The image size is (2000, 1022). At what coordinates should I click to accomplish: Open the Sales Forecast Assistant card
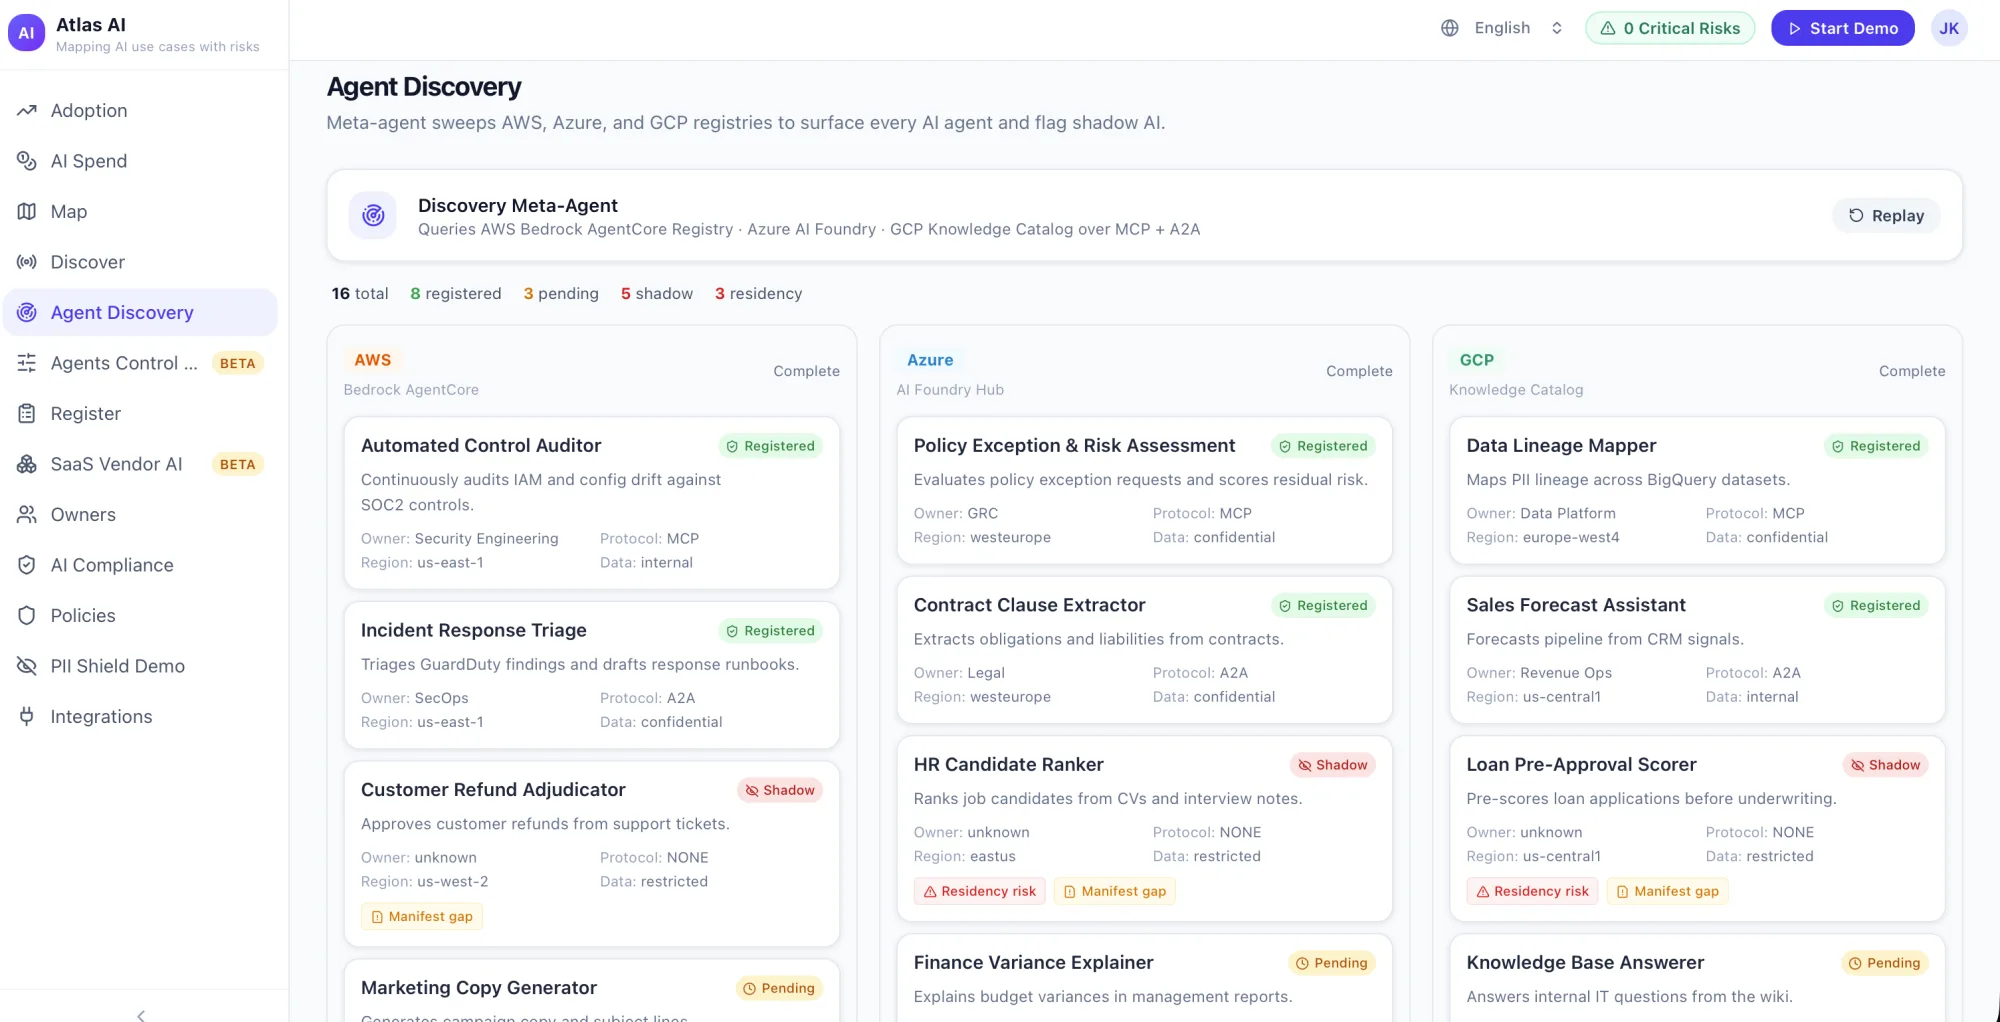click(x=1697, y=650)
